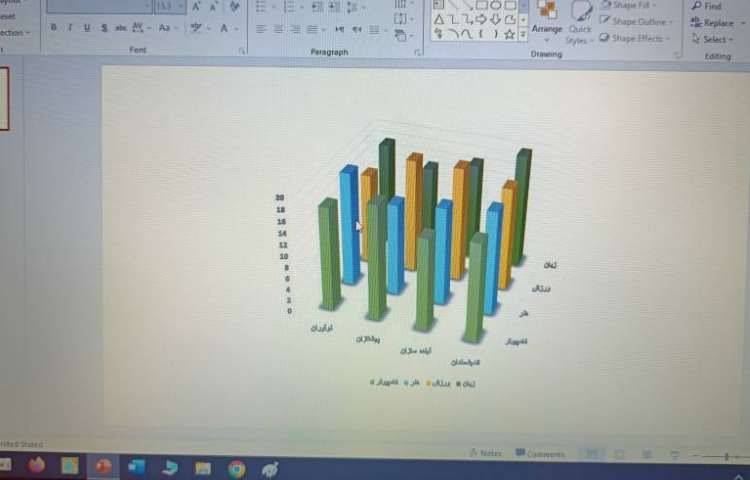Toggle text shadow formatting
This screenshot has height=480, width=750.
(x=104, y=28)
